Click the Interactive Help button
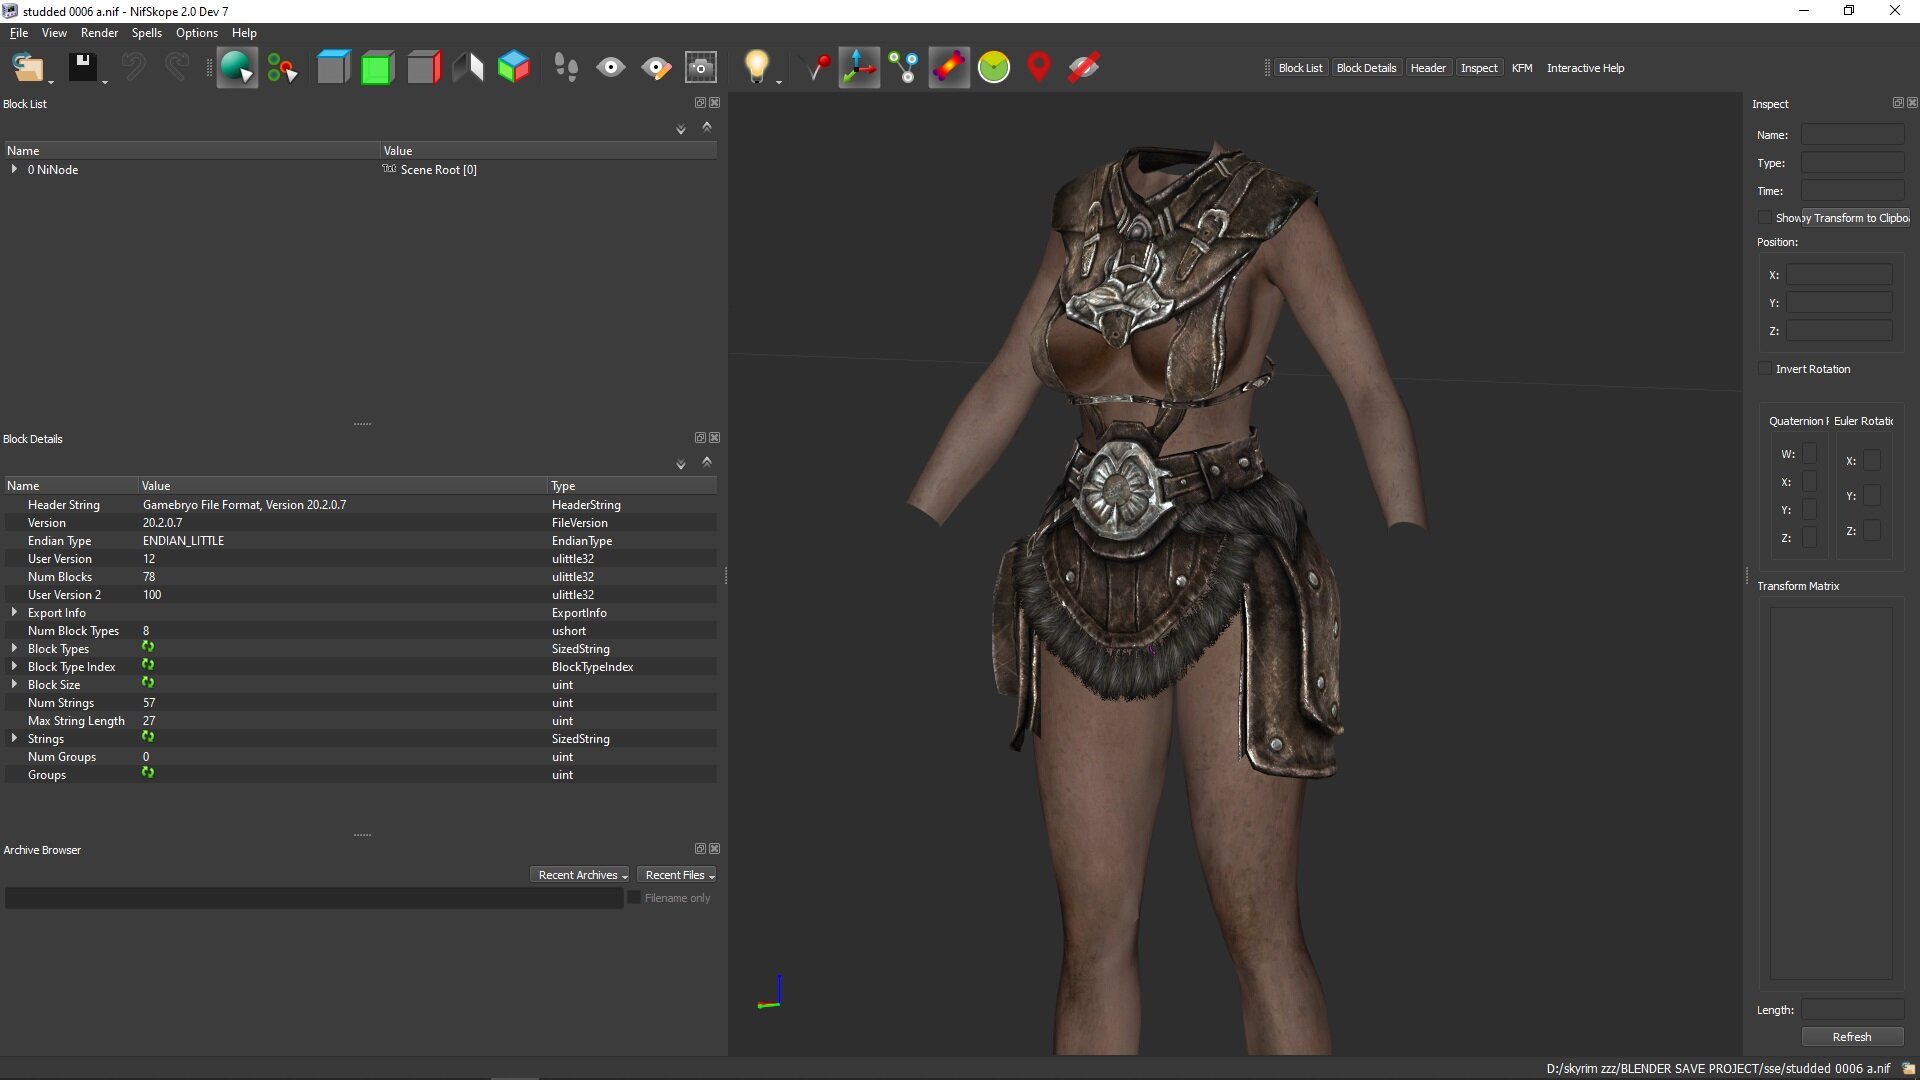The height and width of the screenshot is (1080, 1920). (x=1585, y=68)
